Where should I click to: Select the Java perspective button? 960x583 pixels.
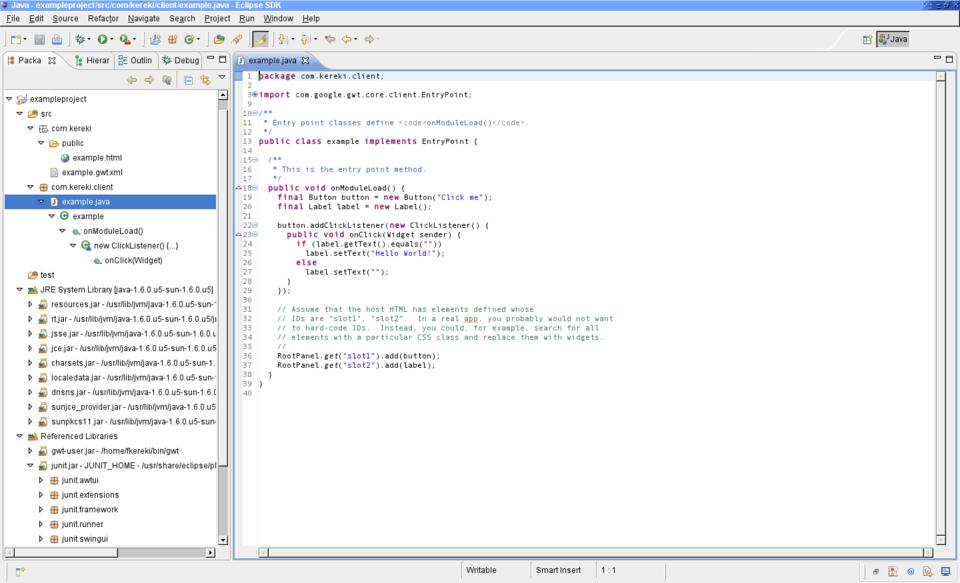[x=893, y=39]
